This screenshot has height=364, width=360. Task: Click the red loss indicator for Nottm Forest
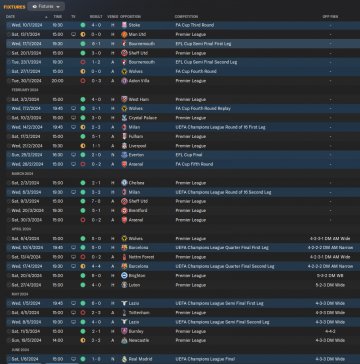pyautogui.click(x=83, y=257)
